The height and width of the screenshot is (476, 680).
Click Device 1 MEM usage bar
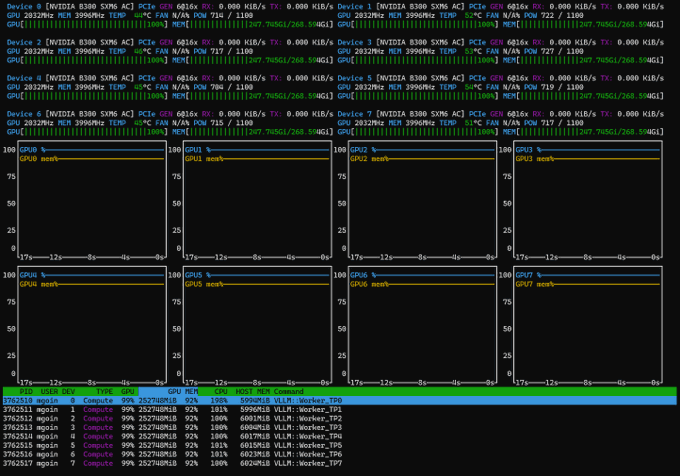(583, 24)
